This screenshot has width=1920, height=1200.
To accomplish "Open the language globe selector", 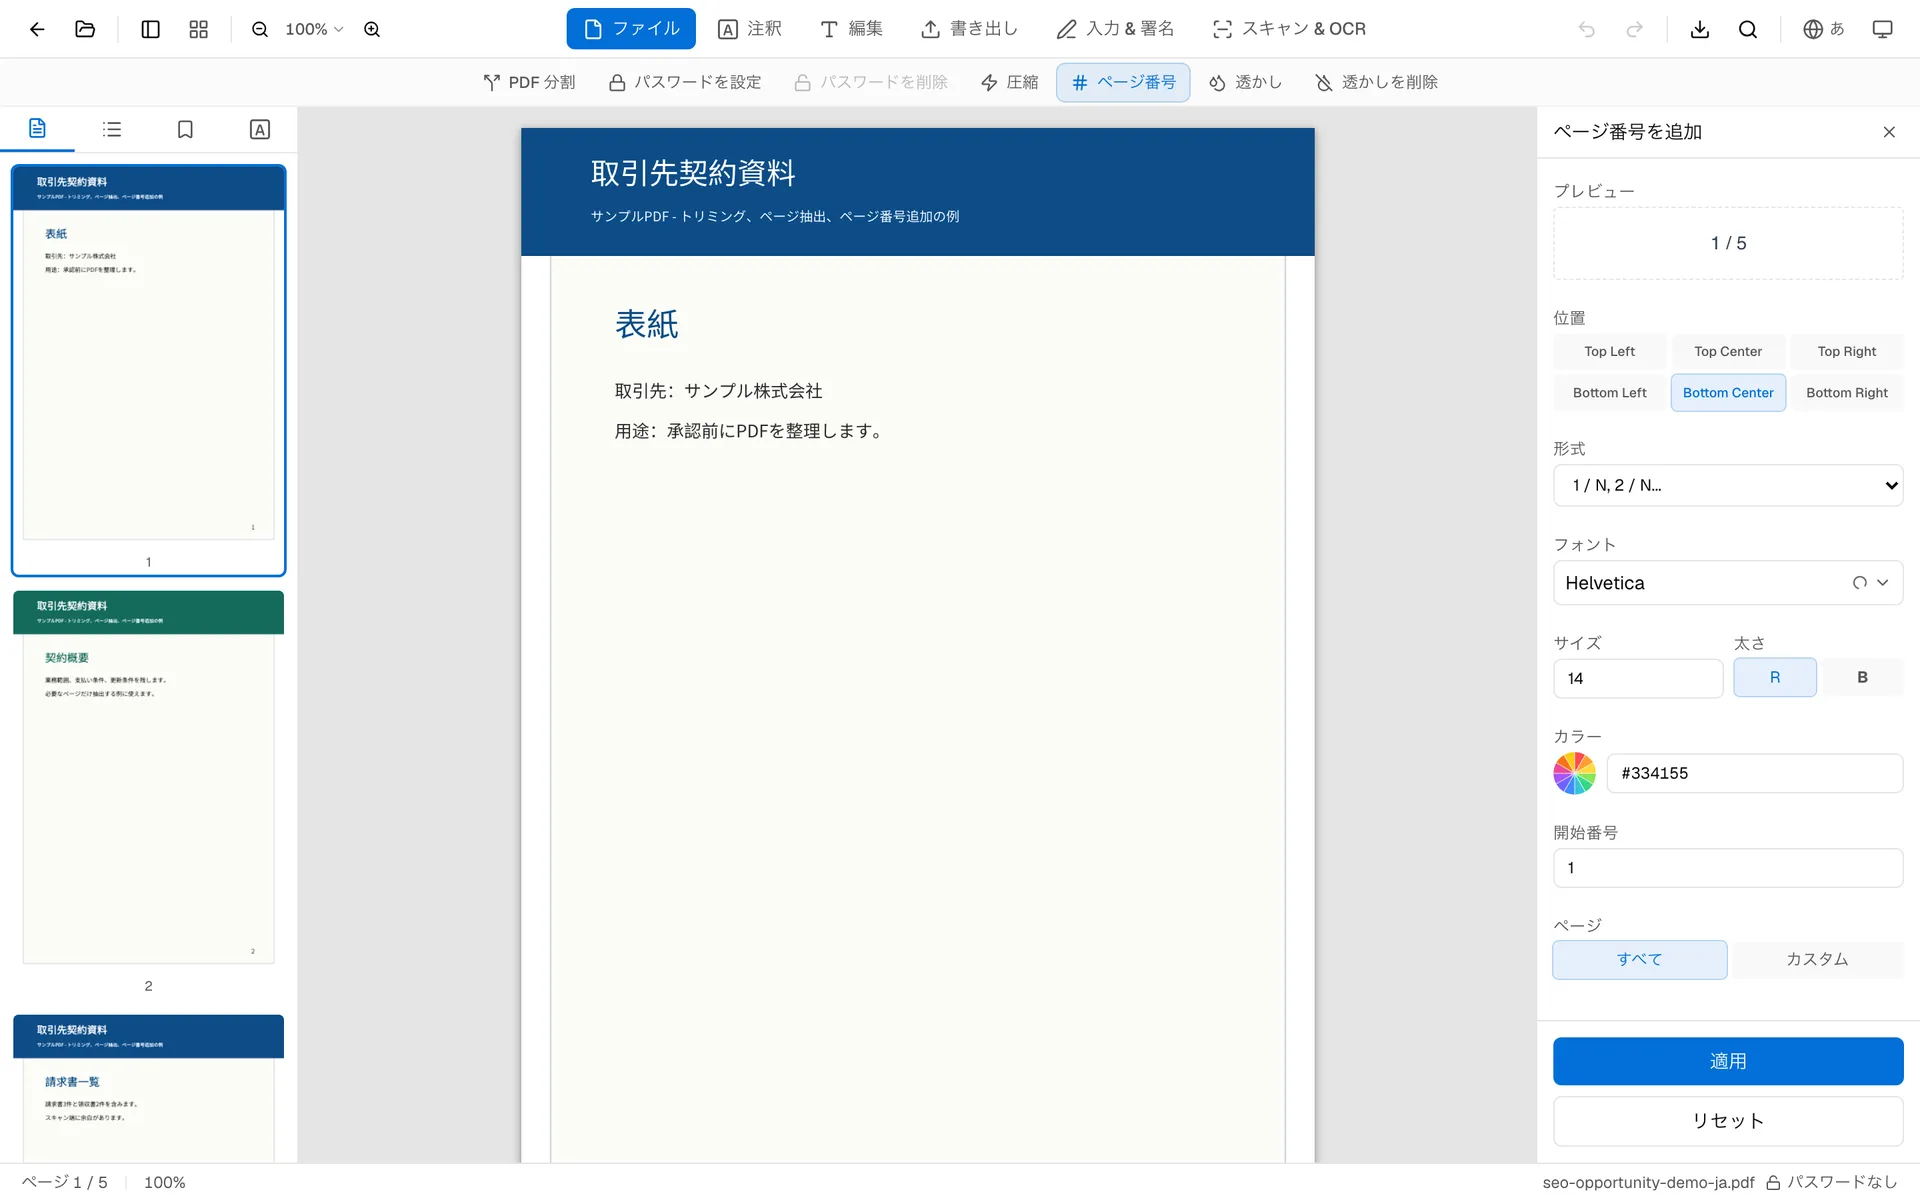I will [x=1824, y=29].
